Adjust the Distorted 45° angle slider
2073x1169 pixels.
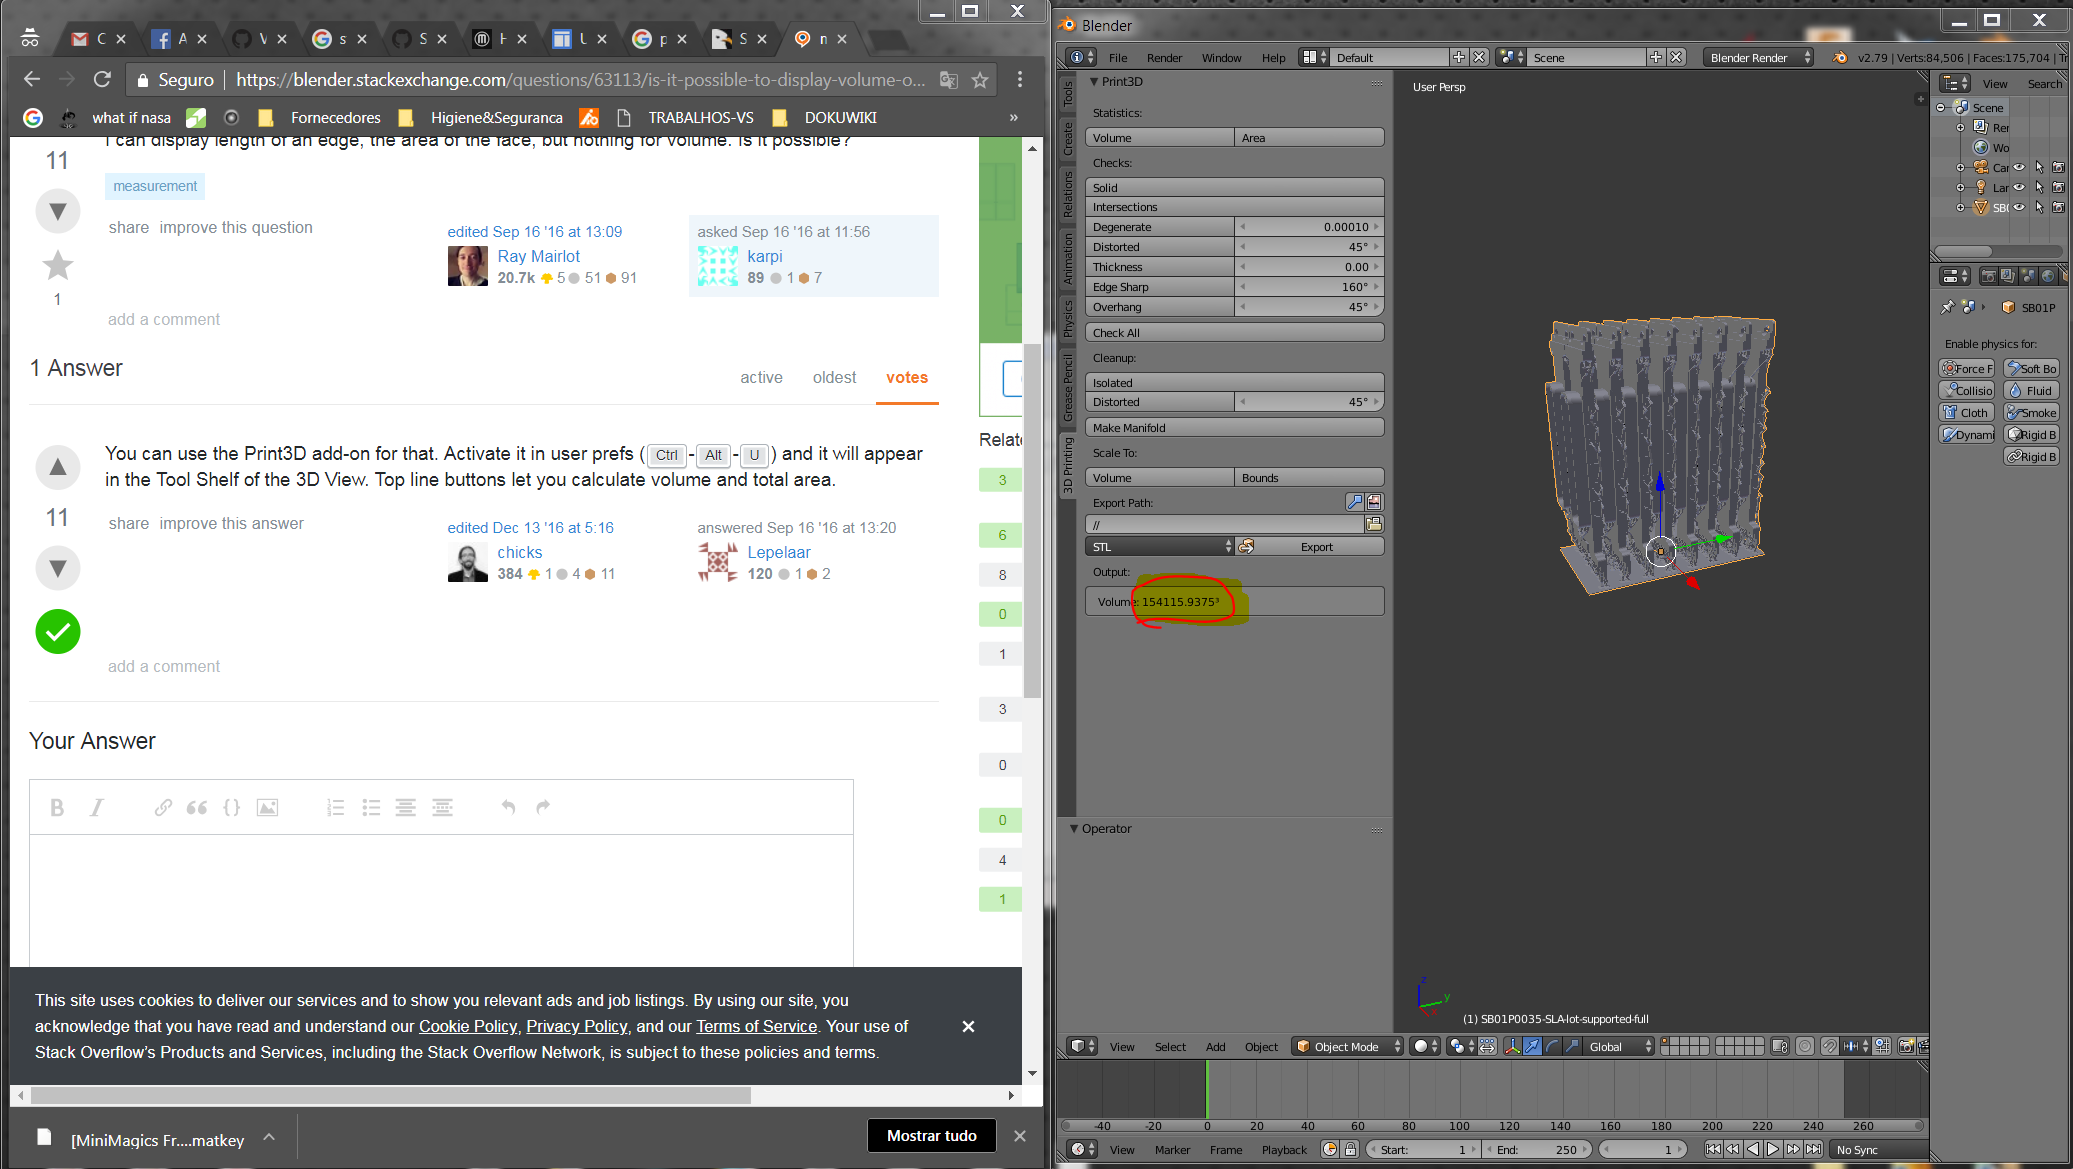(1308, 247)
